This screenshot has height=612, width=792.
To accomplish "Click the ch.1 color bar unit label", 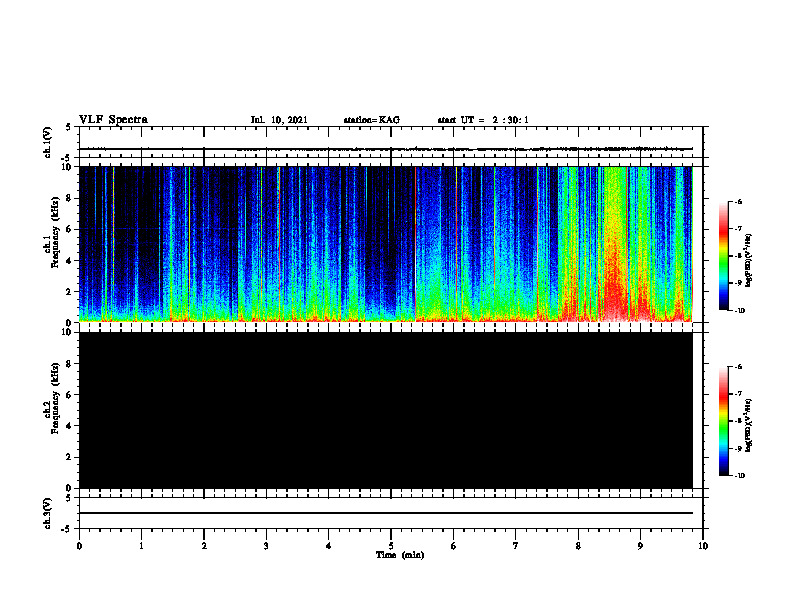I will (x=749, y=261).
